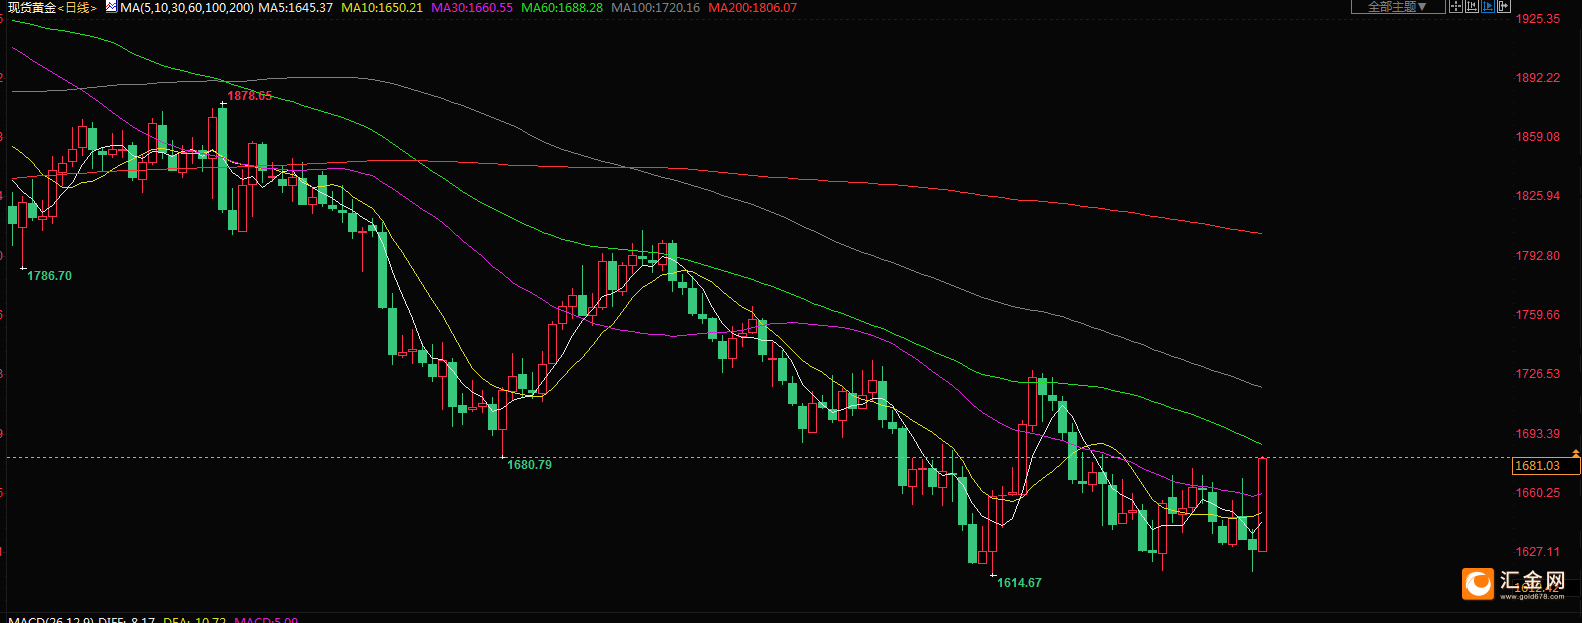Click the 1627.11 price axis label
This screenshot has width=1582, height=623.
click(1538, 552)
